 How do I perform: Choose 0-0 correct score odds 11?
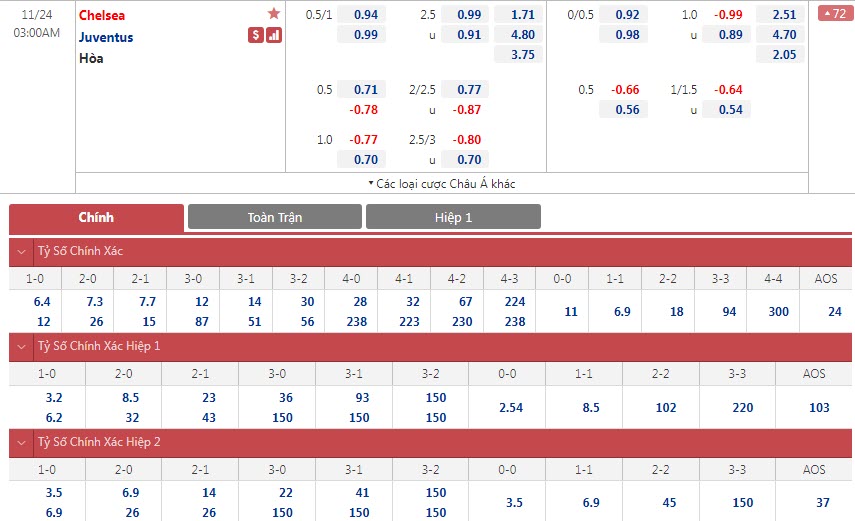click(571, 312)
